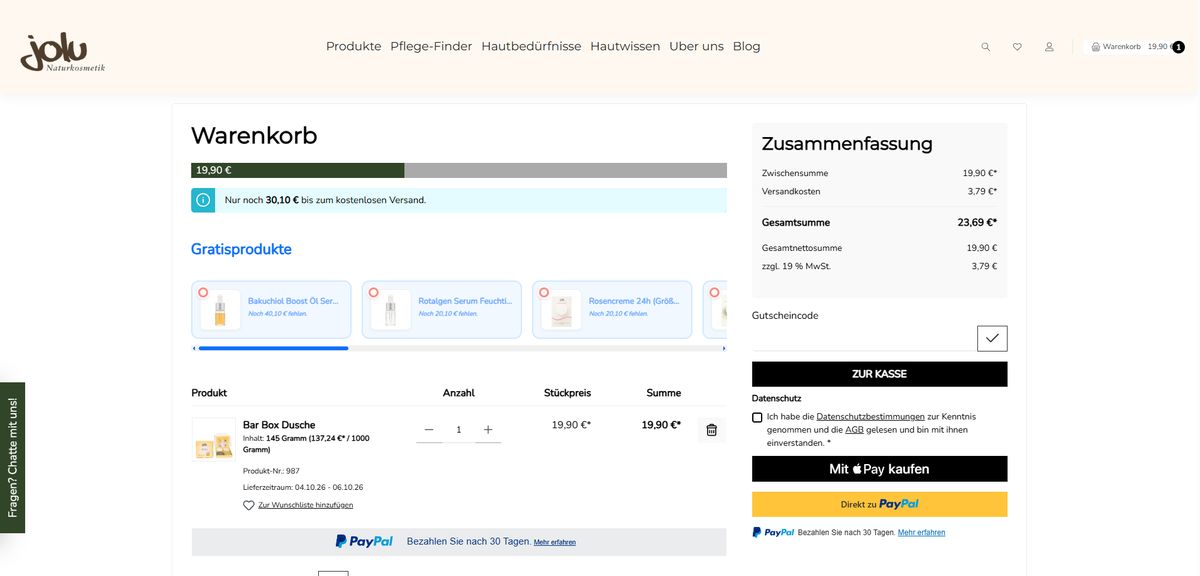Open the Fragen? Chatte mit uns tab

click(x=12, y=457)
